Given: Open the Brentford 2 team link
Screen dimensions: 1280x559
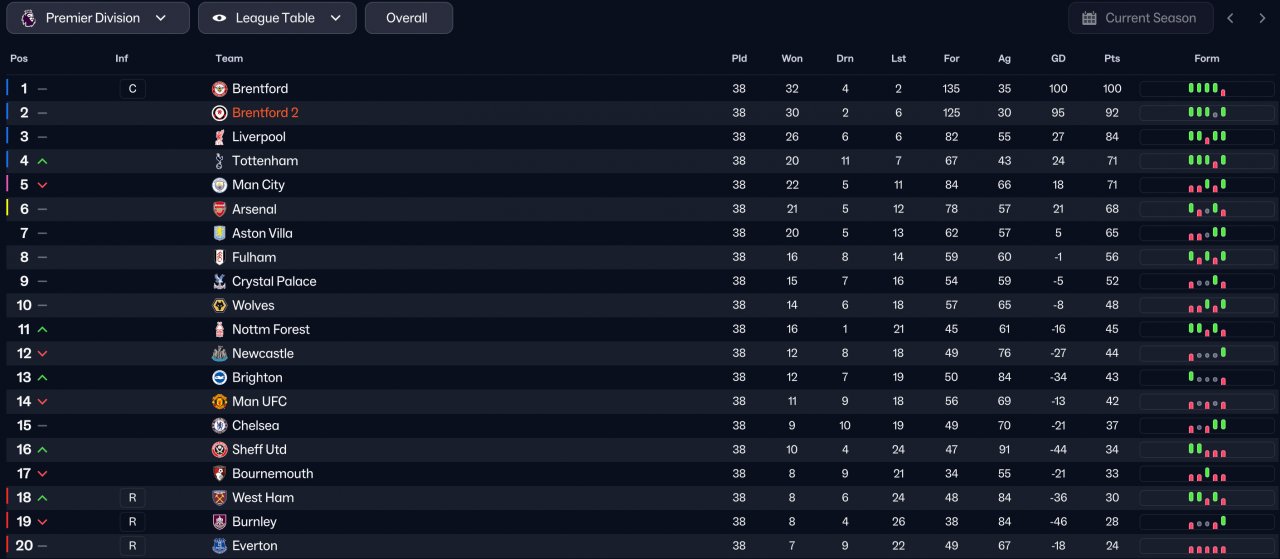Looking at the screenshot, I should tap(265, 113).
